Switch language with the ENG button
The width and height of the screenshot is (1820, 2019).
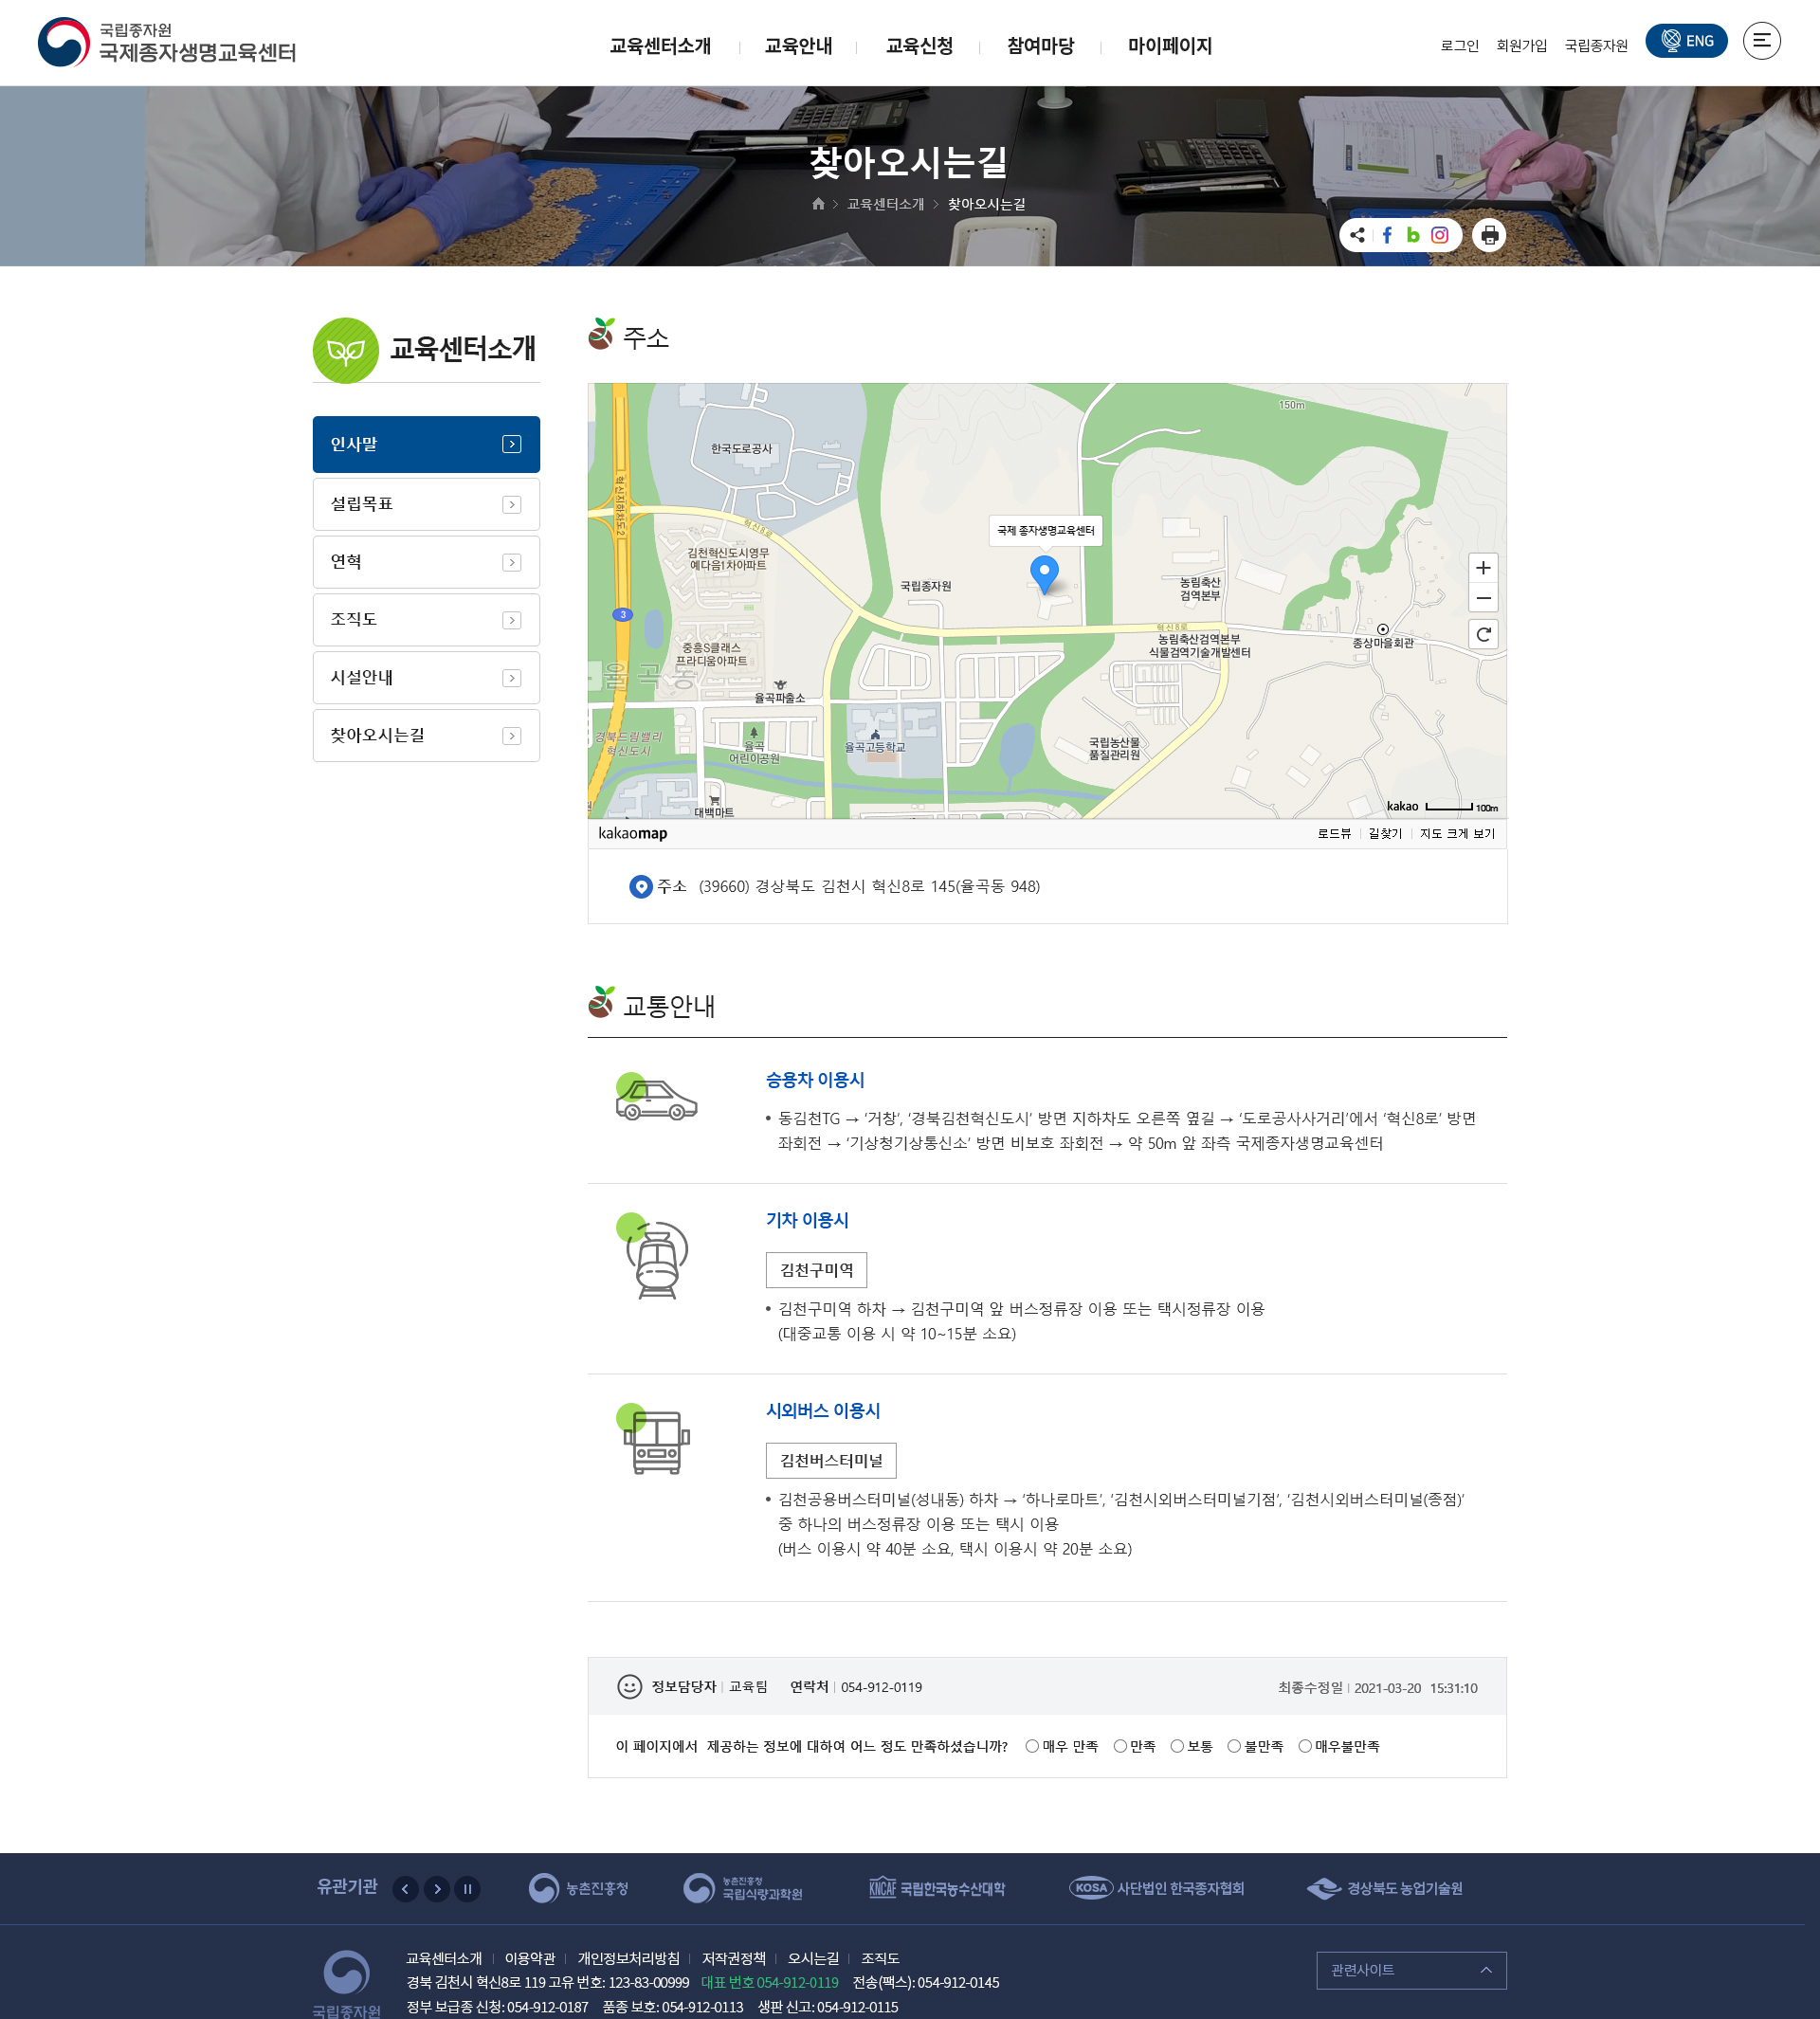1686,41
